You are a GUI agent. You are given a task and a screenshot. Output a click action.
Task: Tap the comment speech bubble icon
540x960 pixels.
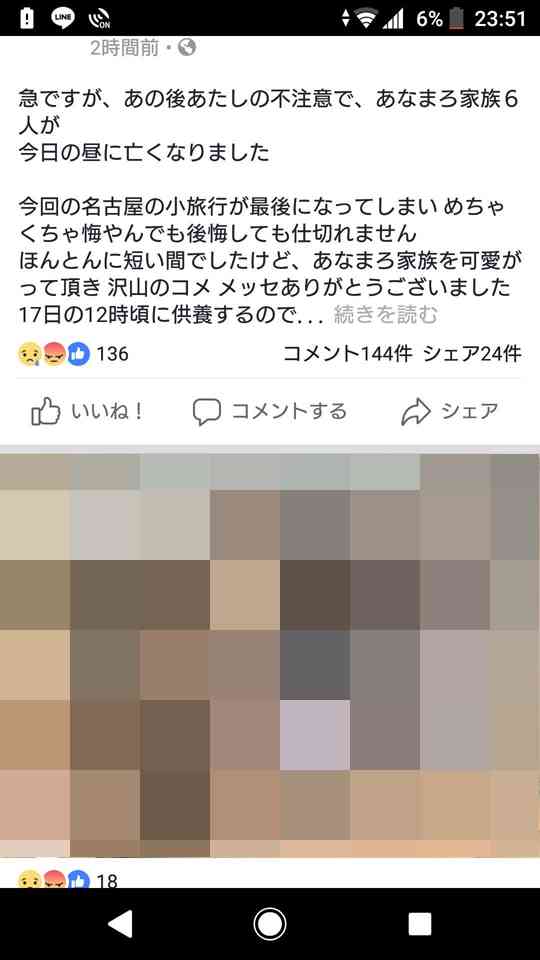(x=206, y=411)
